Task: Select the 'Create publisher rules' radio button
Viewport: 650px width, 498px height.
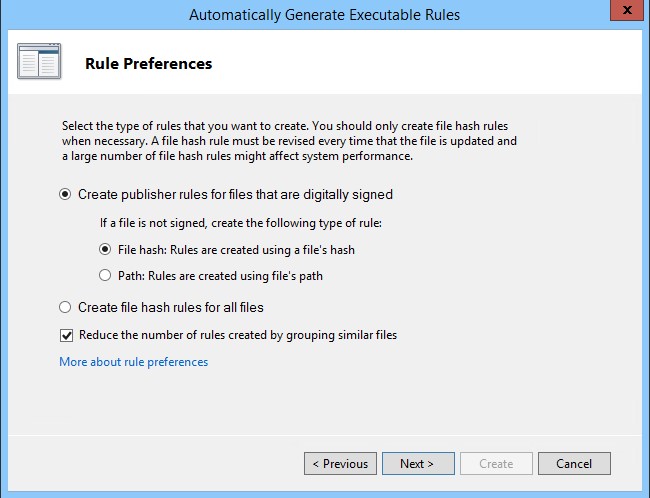Action: (66, 194)
